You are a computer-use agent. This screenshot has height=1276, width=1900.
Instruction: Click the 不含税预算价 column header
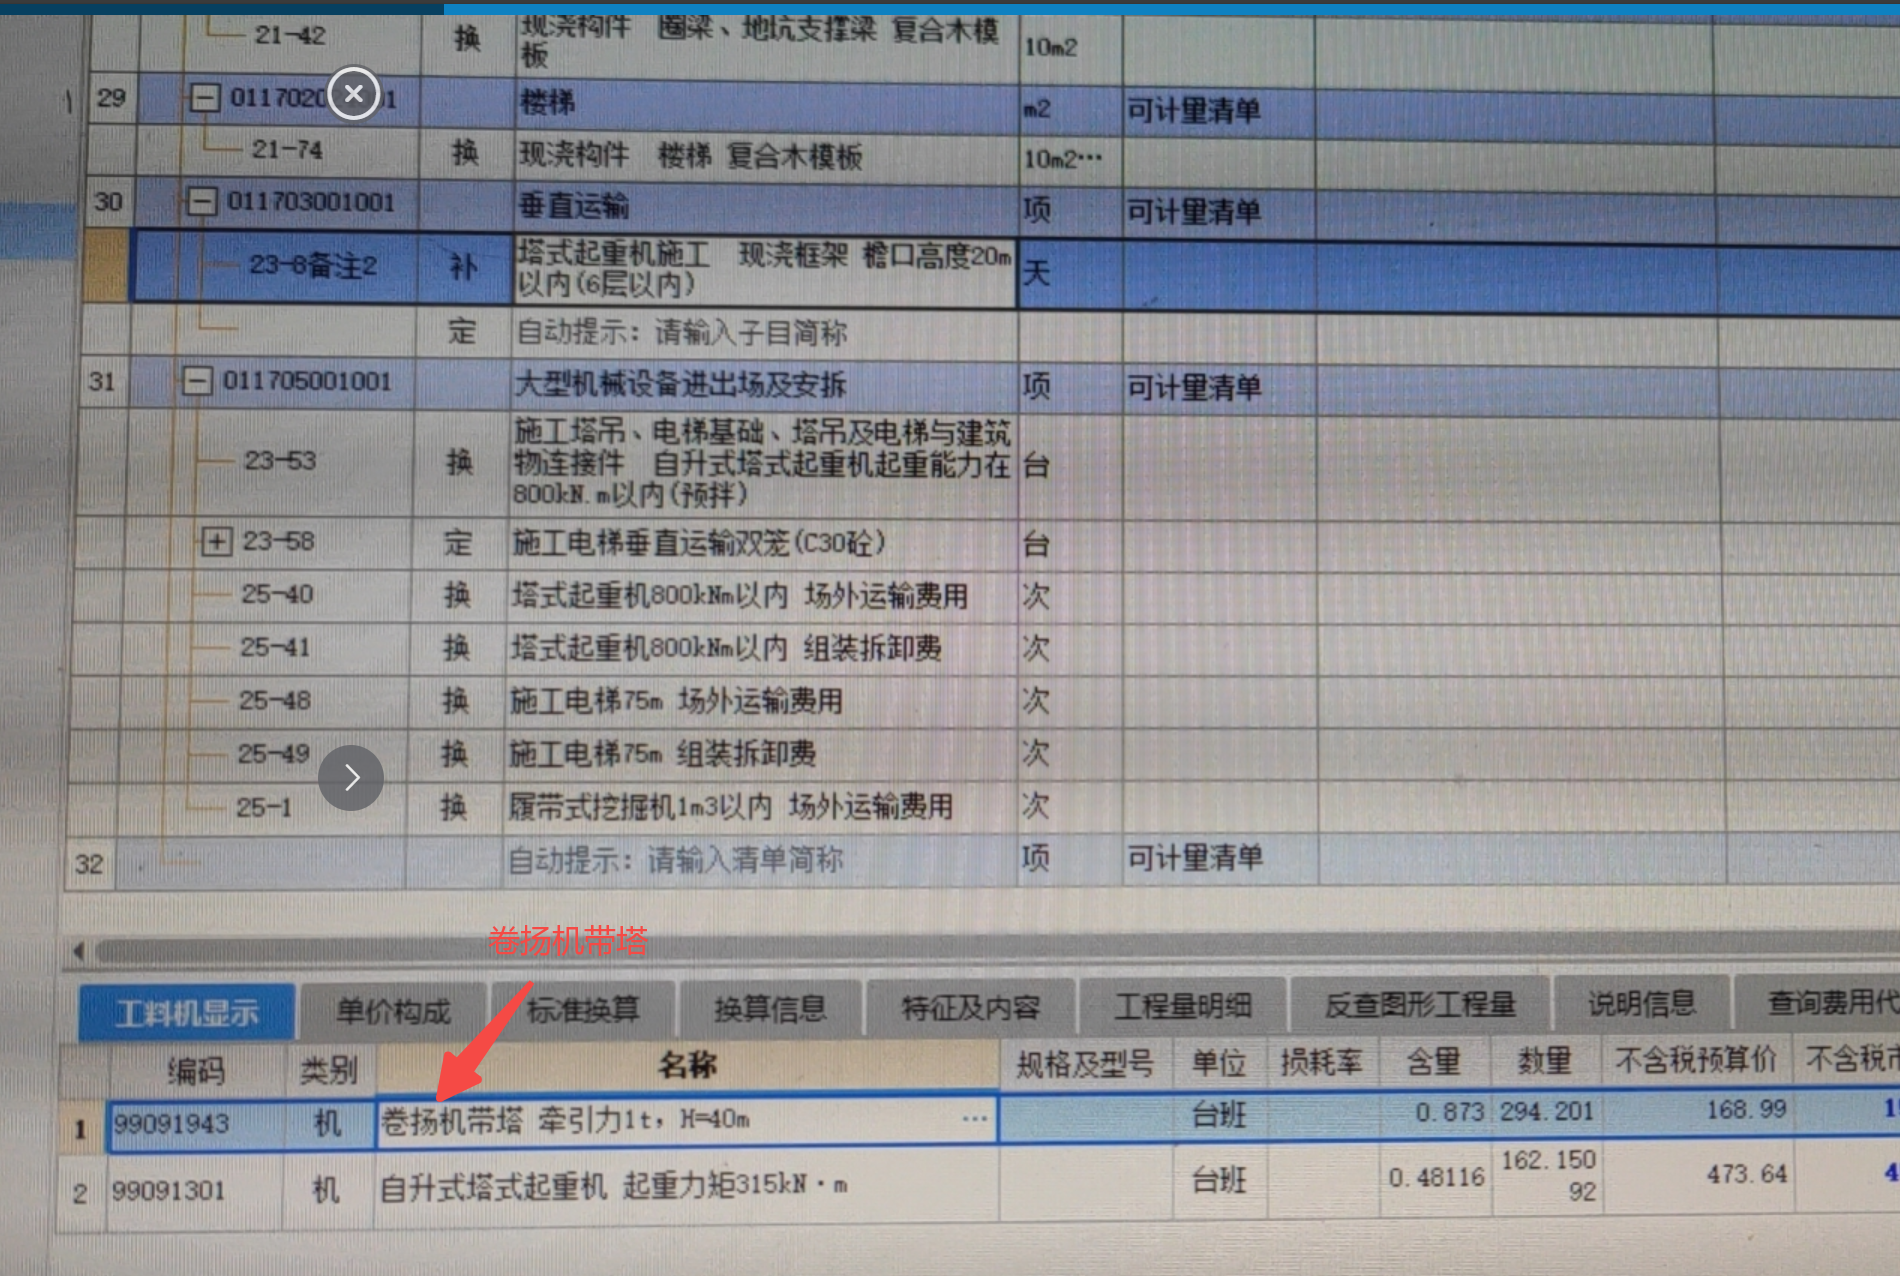pos(1696,1059)
